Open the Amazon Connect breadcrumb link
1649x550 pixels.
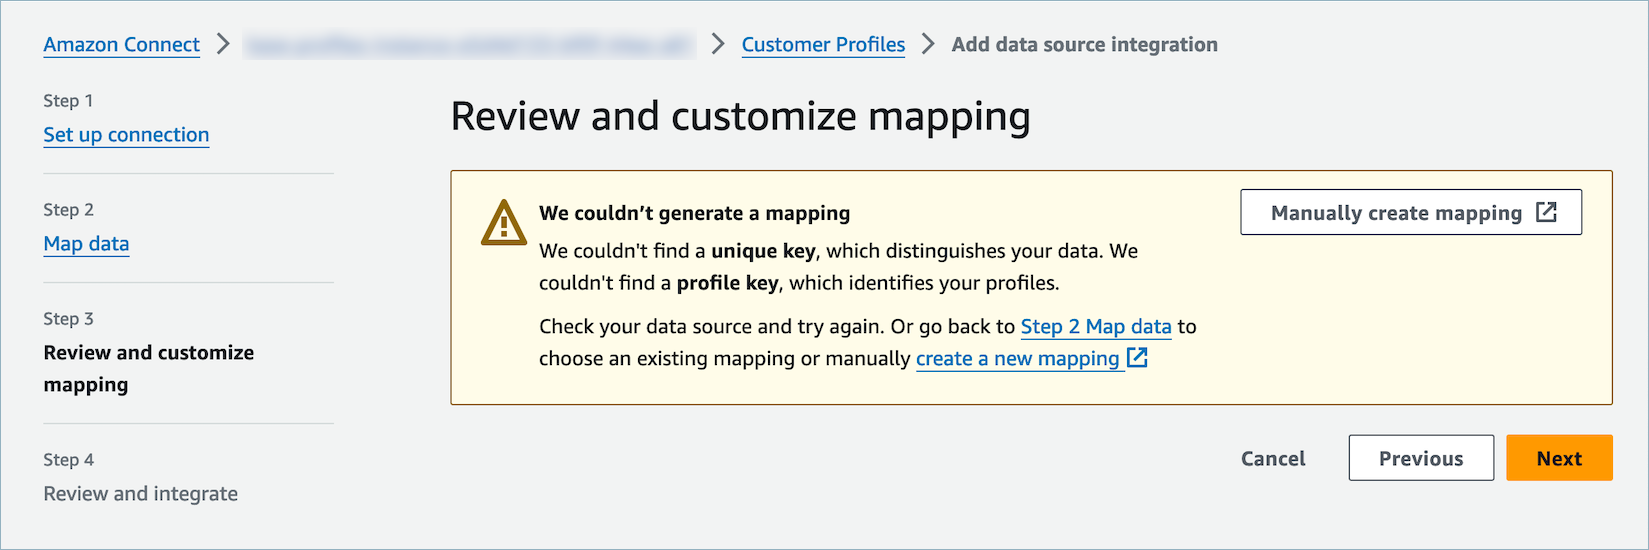121,44
